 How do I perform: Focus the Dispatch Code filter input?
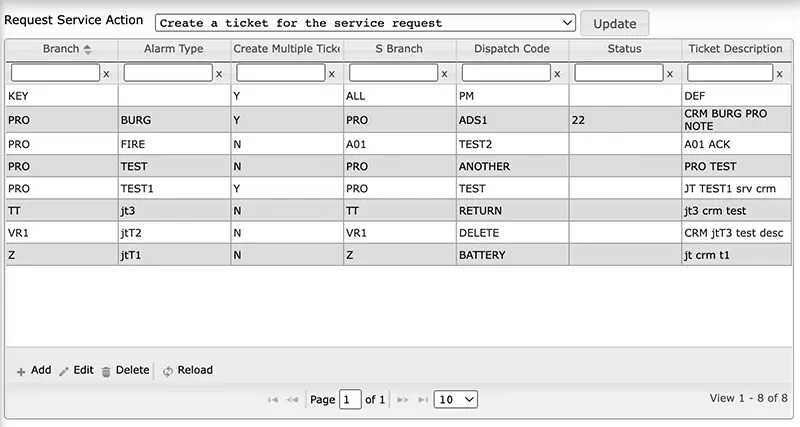tap(506, 73)
